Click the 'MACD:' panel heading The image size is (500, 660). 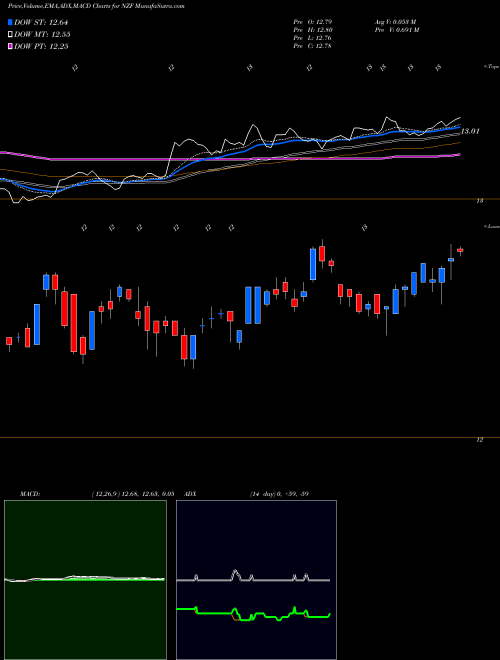pos(30,494)
